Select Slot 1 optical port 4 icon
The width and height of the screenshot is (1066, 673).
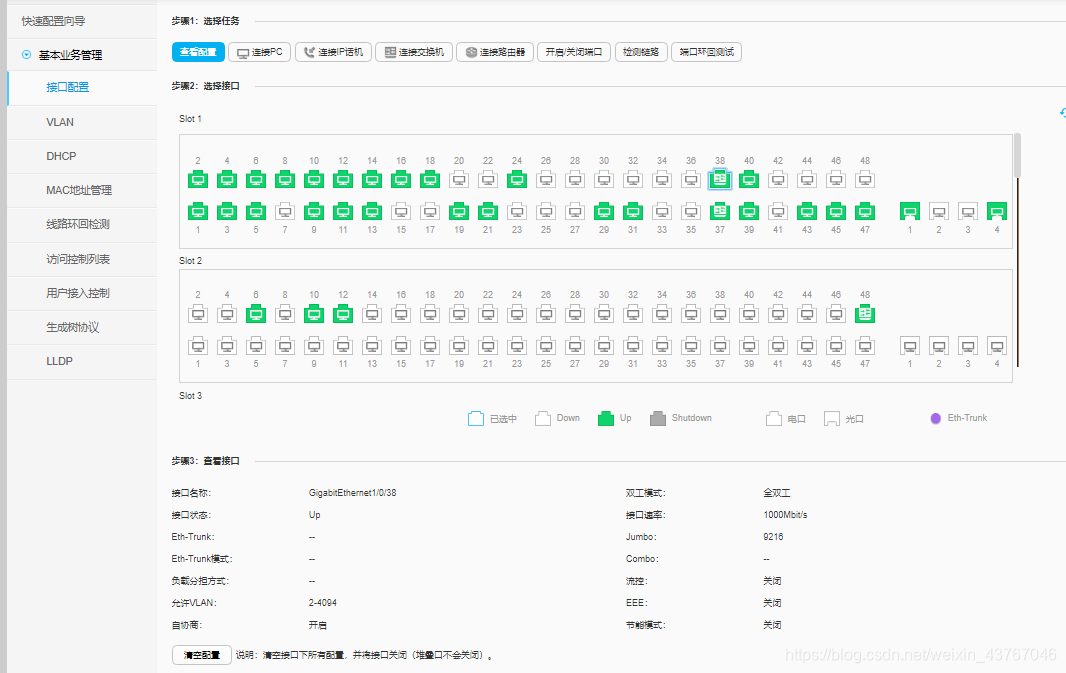(997, 211)
